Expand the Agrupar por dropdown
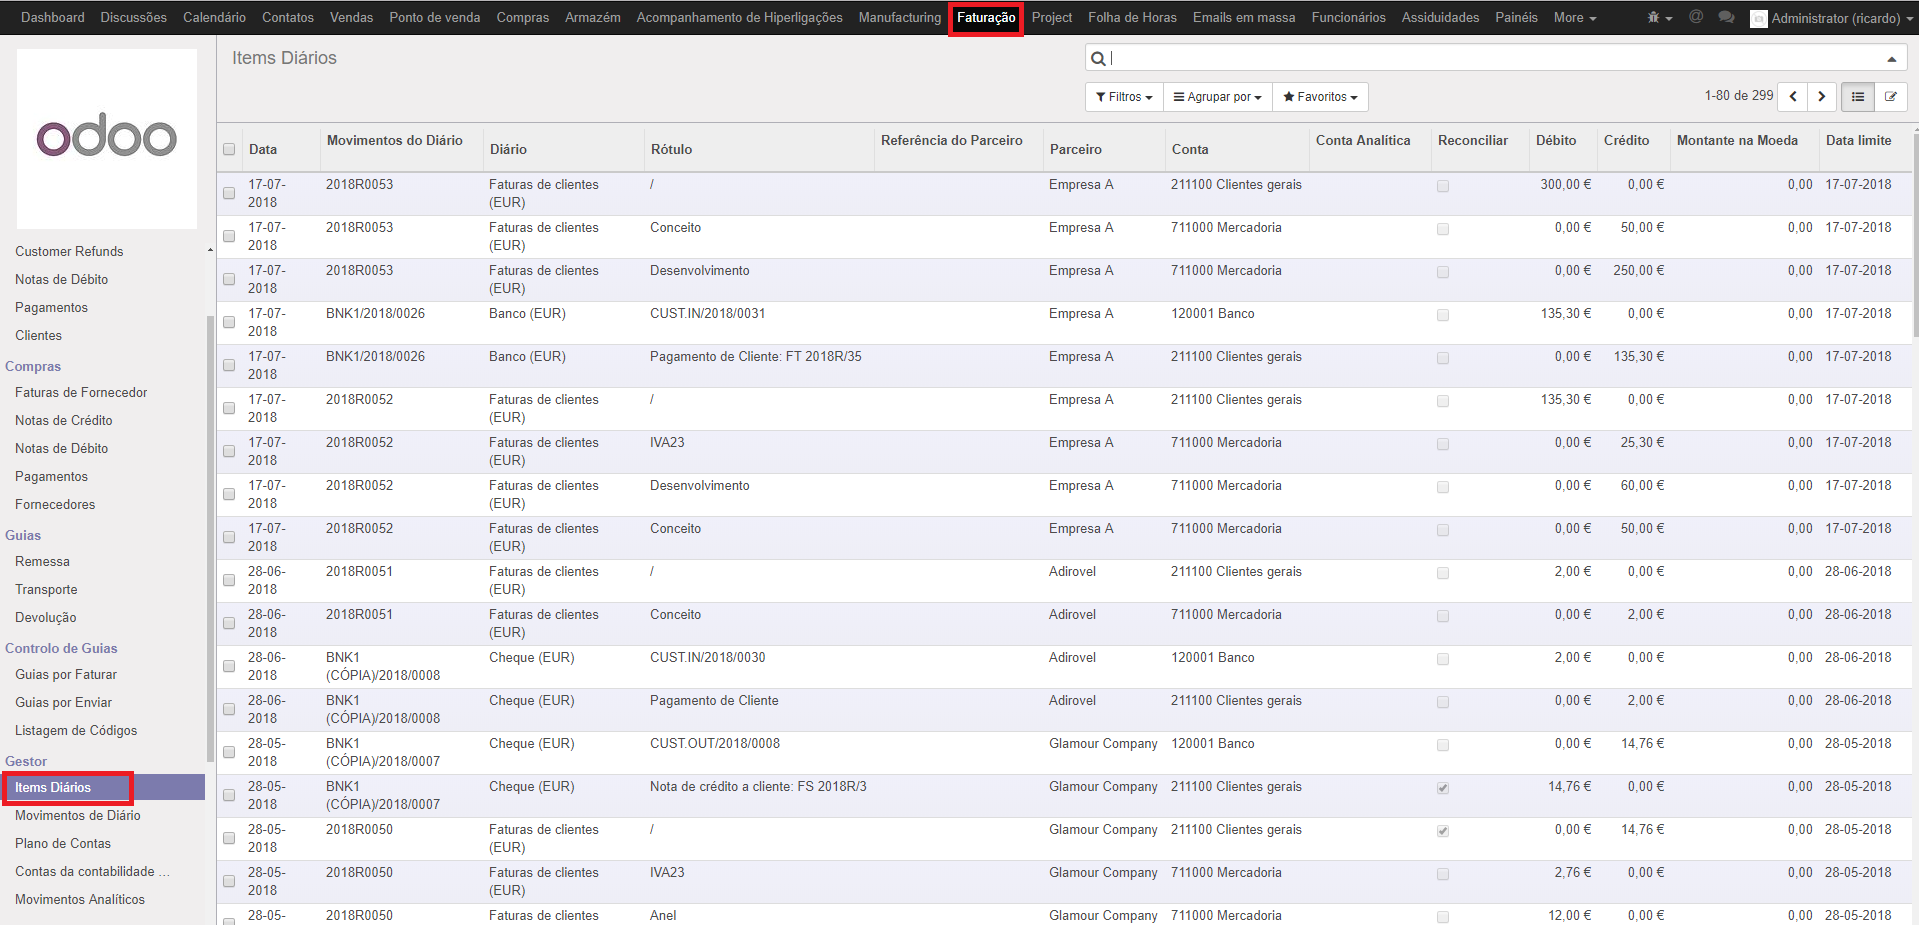 point(1217,97)
